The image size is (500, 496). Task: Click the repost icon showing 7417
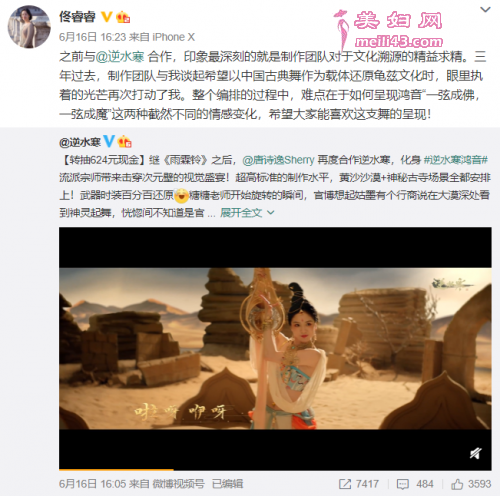[x=345, y=484]
